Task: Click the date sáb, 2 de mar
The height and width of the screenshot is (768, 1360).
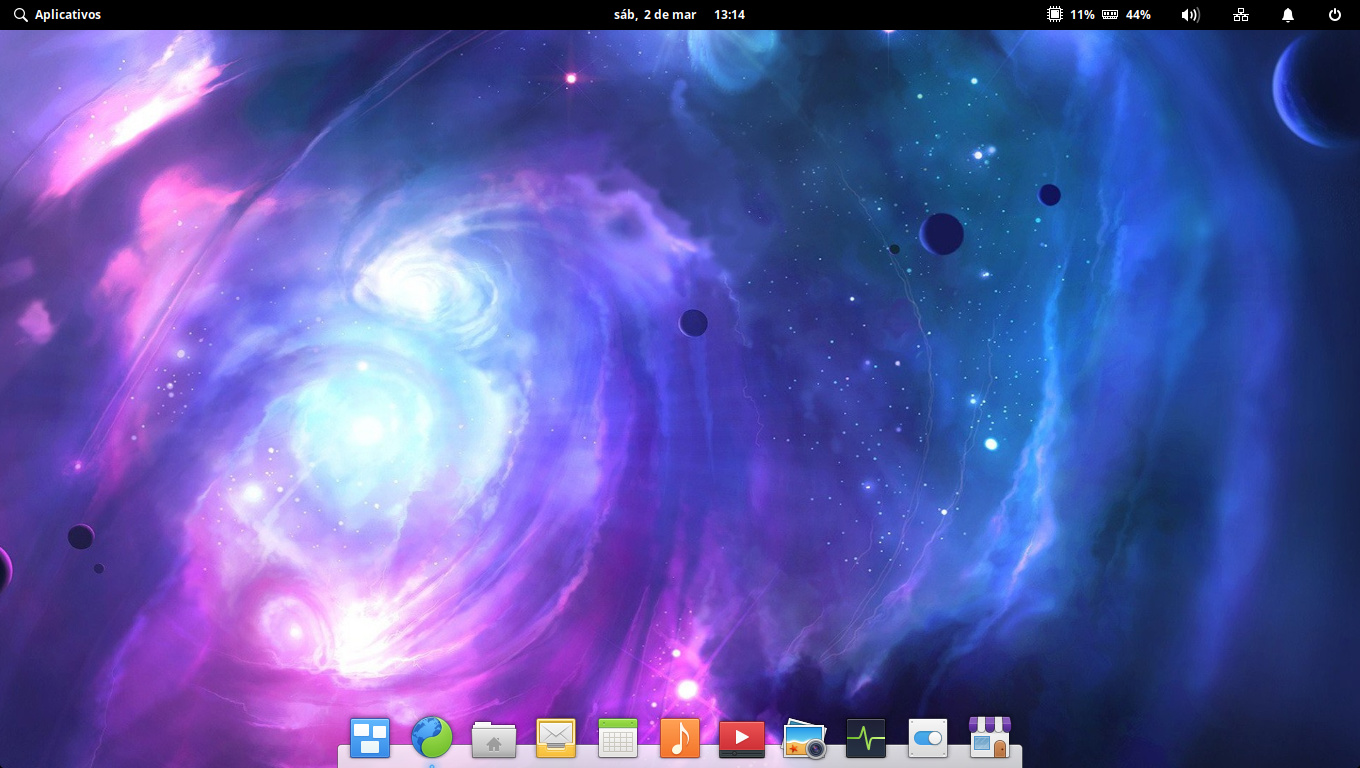Action: 655,15
